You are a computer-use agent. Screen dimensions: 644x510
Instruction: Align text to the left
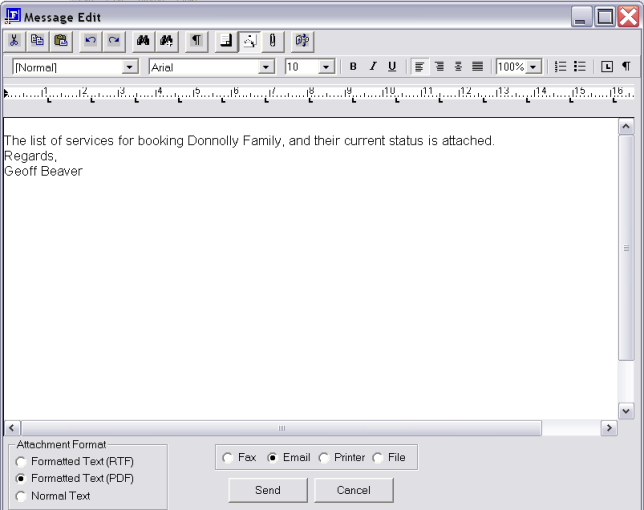click(419, 67)
